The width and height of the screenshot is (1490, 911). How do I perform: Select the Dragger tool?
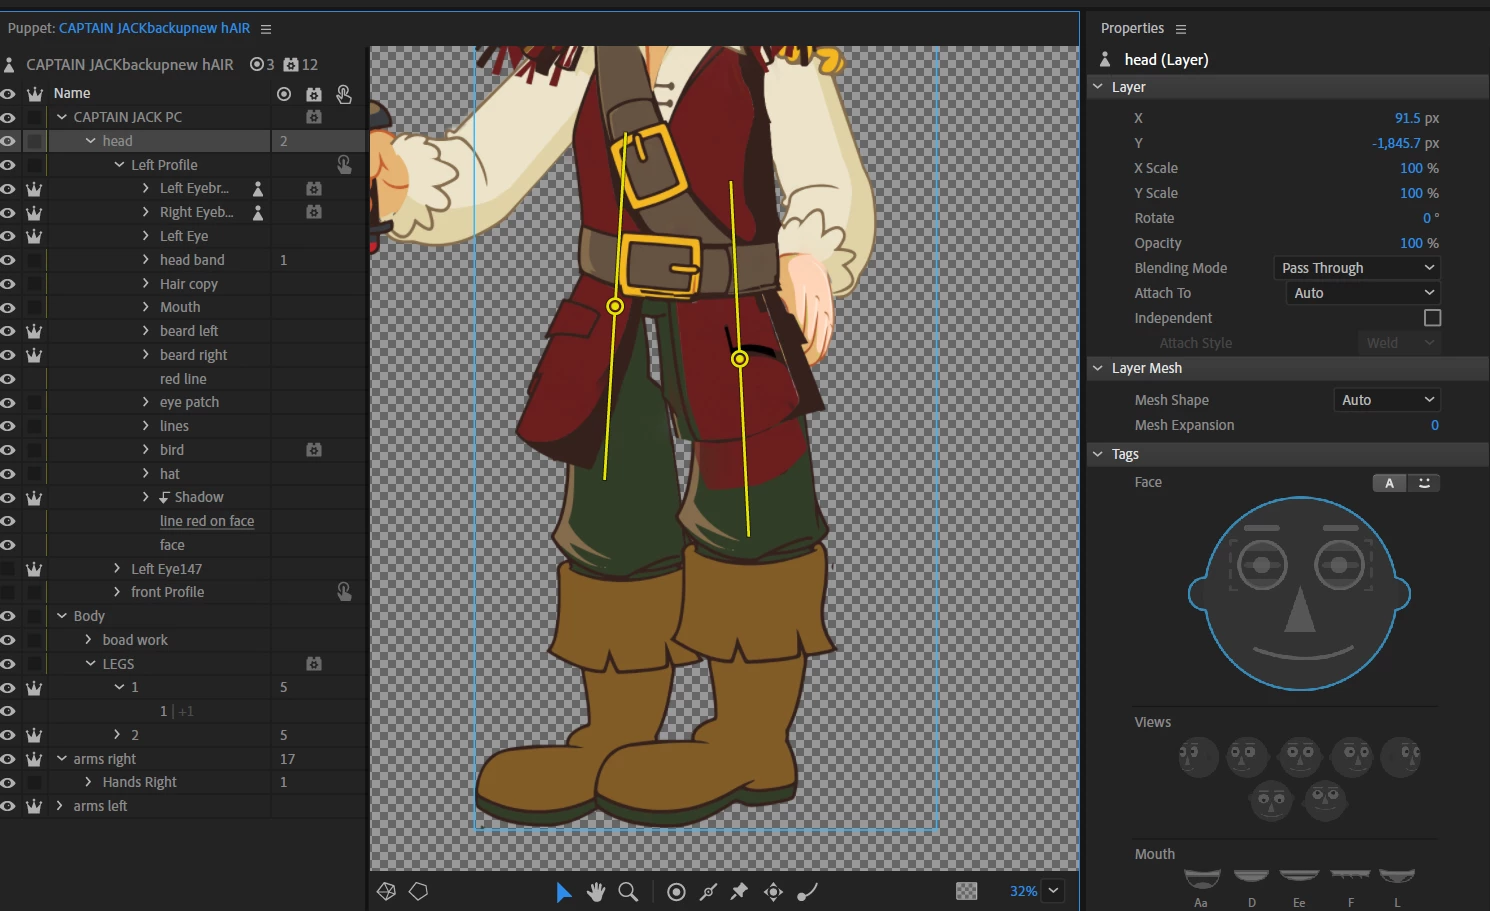point(773,892)
